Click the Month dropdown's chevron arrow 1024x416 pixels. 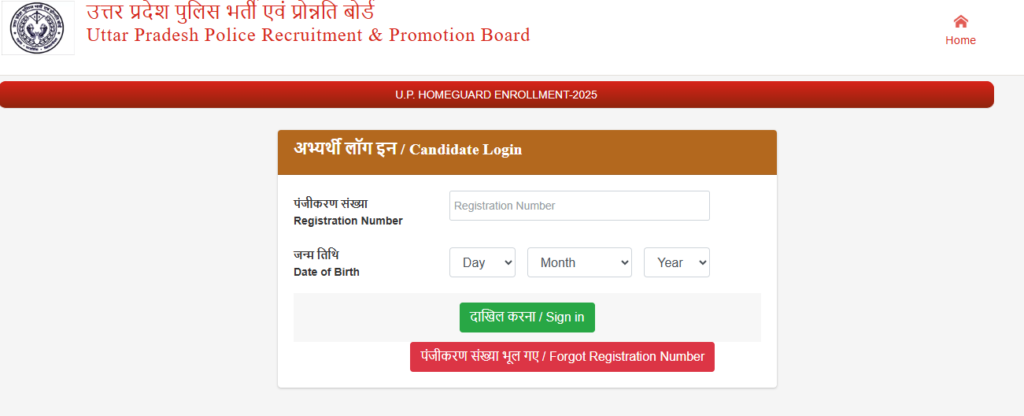[x=624, y=262]
